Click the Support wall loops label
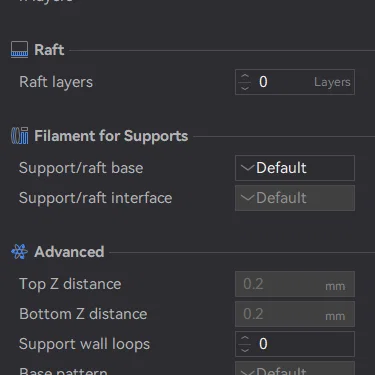The width and height of the screenshot is (375, 375). (x=84, y=344)
